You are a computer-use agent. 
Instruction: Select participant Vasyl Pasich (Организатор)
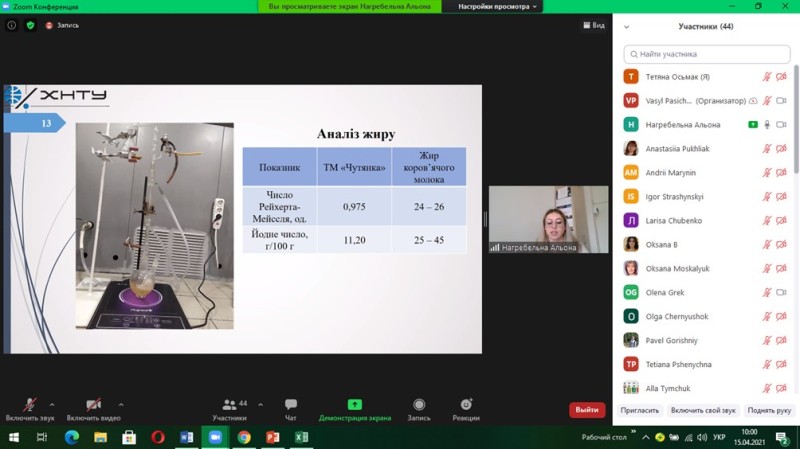tap(704, 101)
